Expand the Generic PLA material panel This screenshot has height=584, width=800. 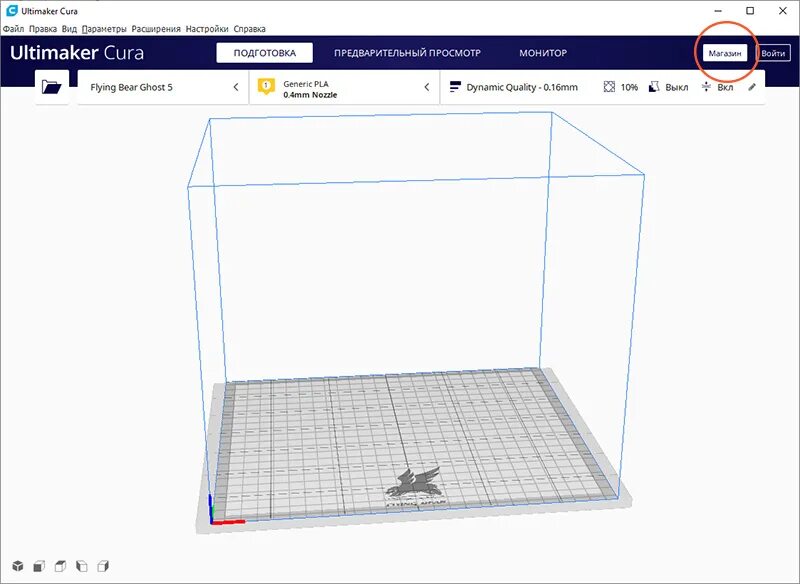[x=344, y=87]
